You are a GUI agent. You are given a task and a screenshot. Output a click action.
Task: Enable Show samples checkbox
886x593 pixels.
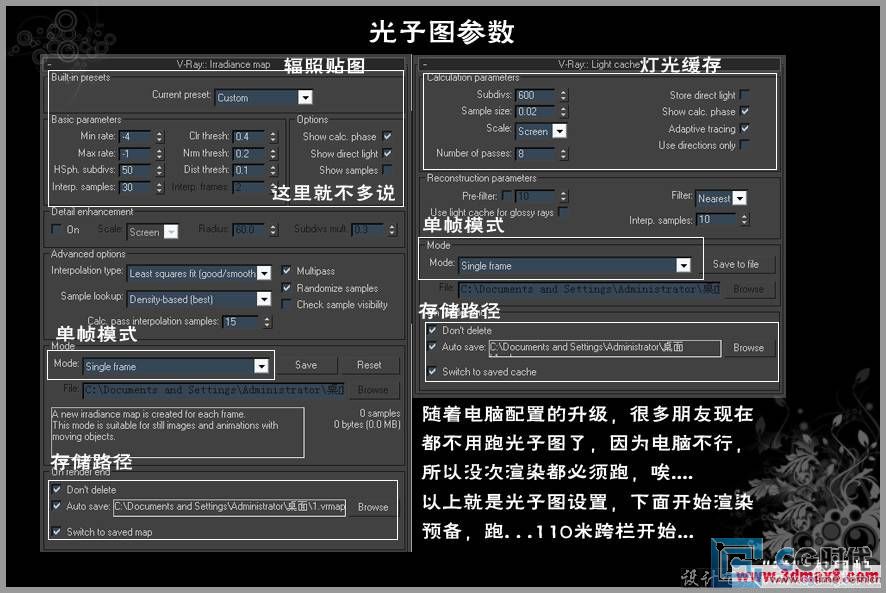(x=387, y=170)
